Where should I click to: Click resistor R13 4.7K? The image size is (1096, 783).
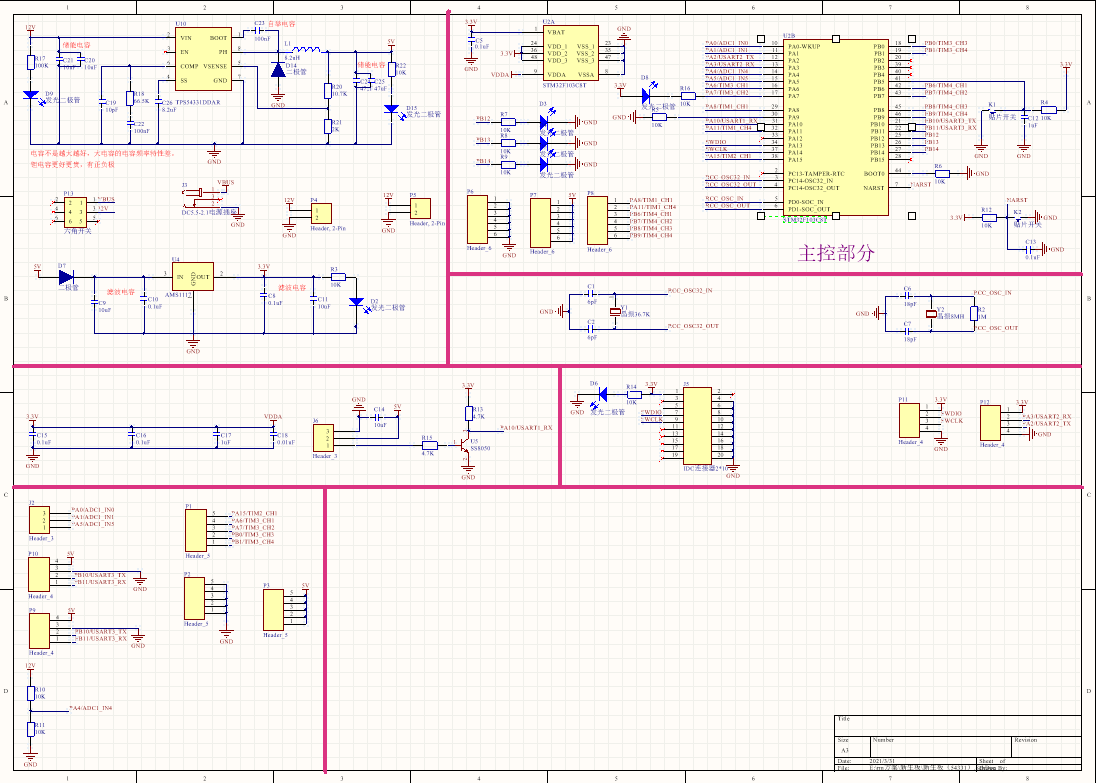coord(468,413)
